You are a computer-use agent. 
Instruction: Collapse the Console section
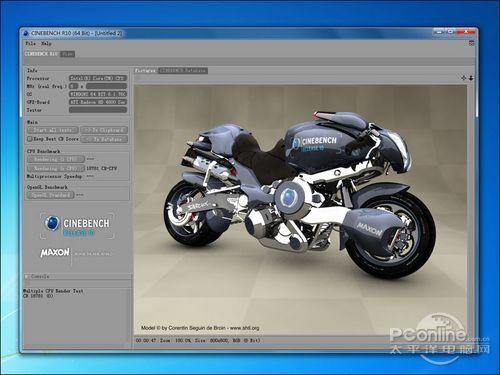point(27,276)
